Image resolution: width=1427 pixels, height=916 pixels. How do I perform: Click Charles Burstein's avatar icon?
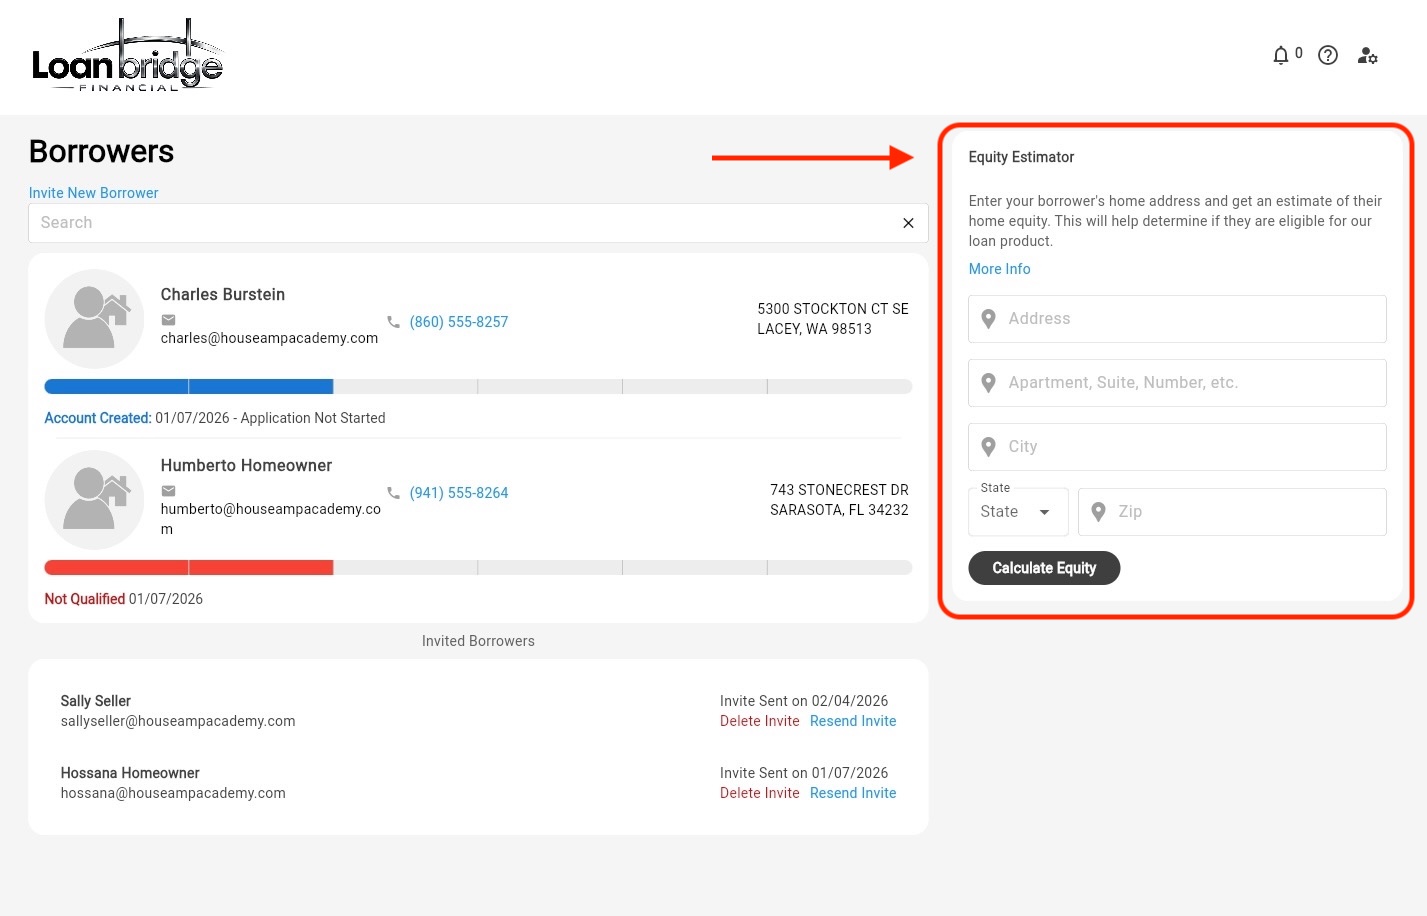pos(95,319)
